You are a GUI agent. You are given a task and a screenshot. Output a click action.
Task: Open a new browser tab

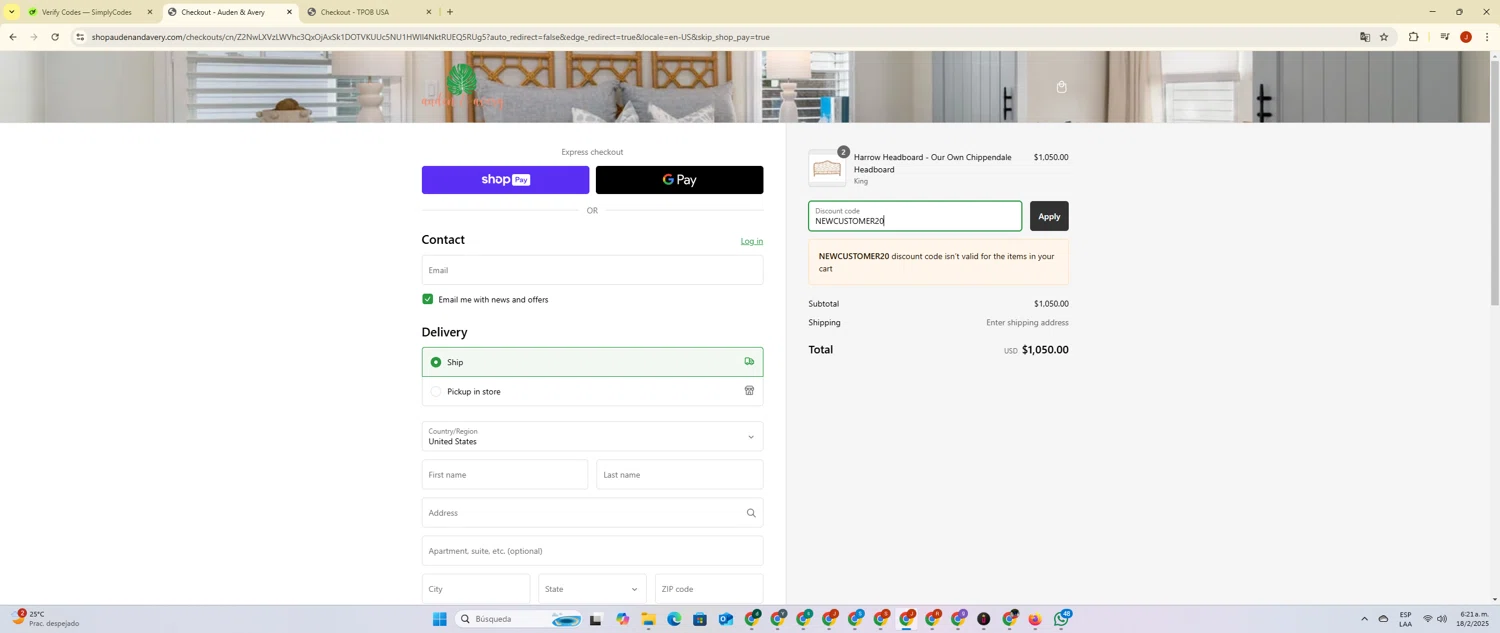coord(450,12)
